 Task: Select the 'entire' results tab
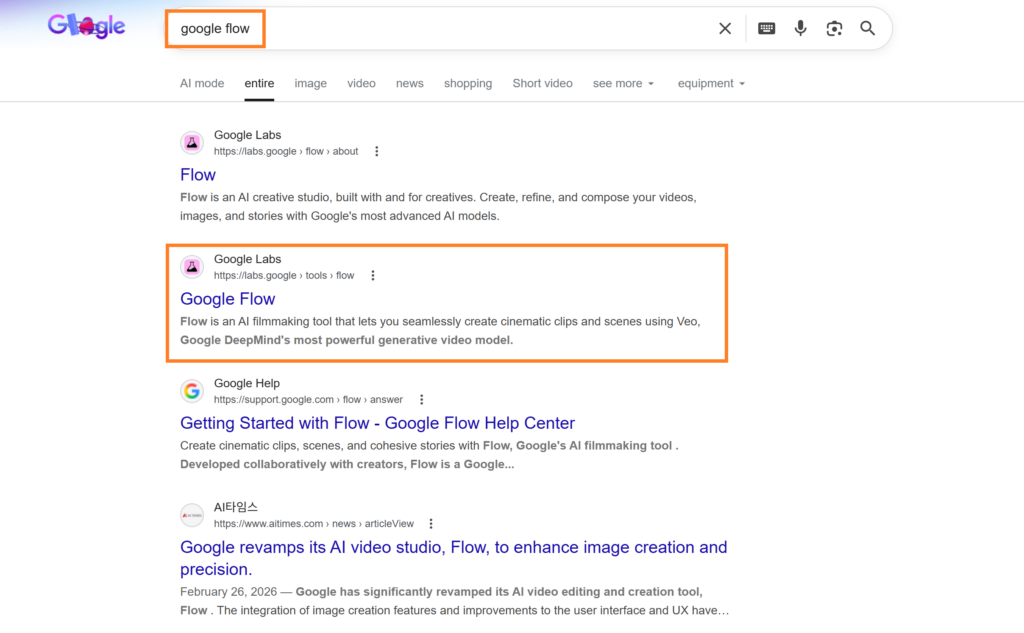259,84
